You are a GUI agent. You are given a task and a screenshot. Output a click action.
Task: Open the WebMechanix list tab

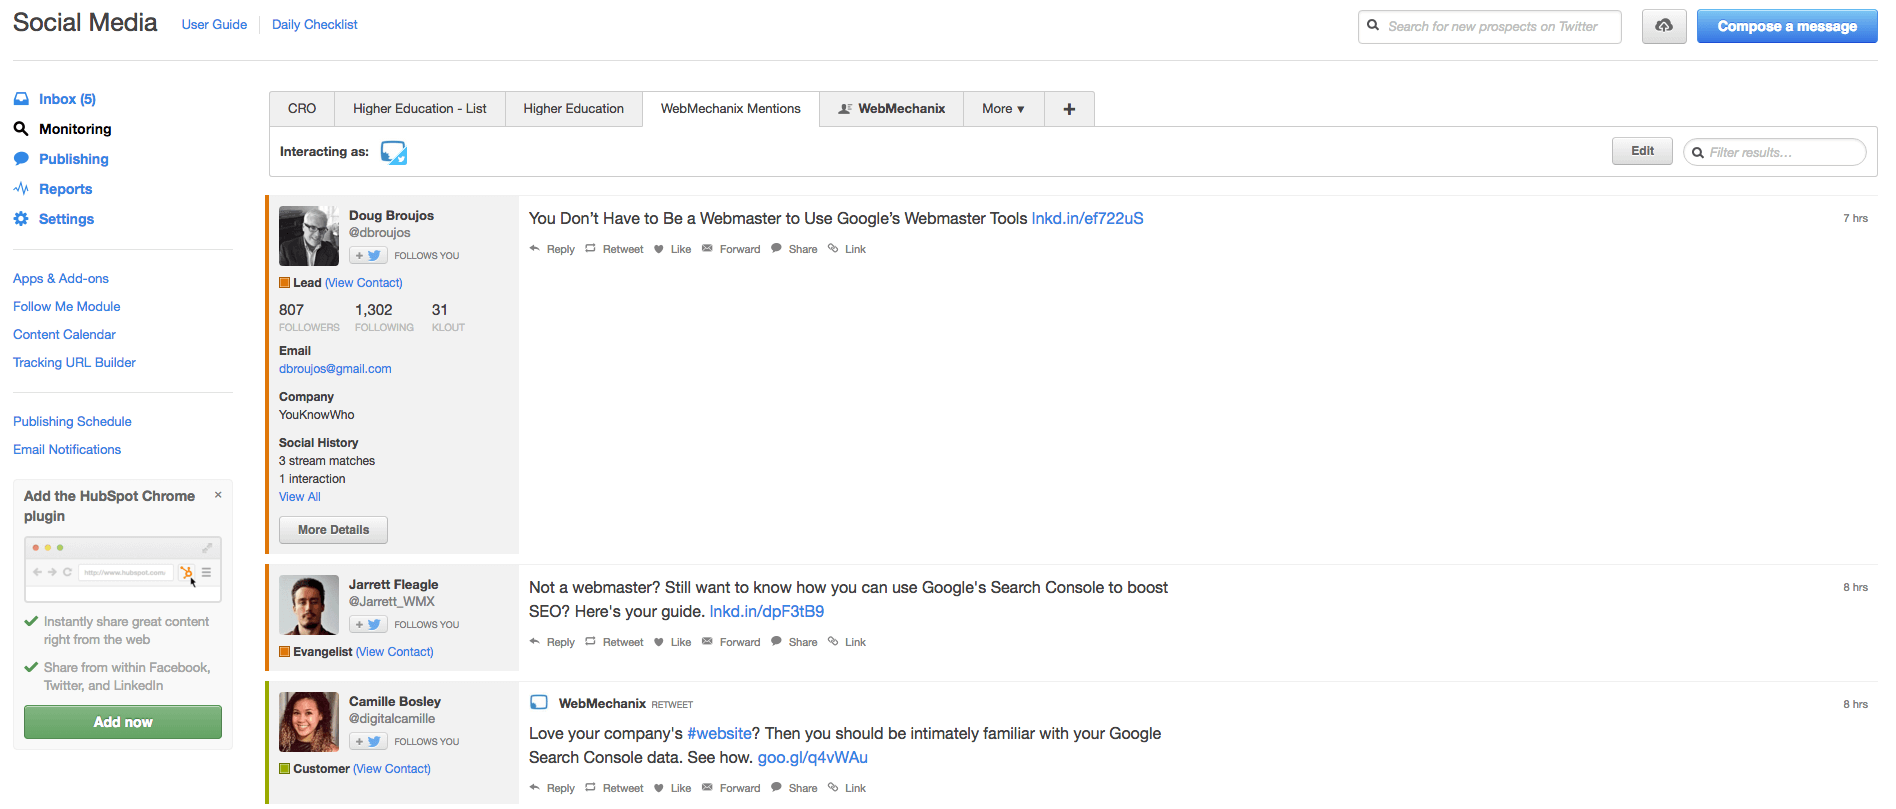pos(892,109)
